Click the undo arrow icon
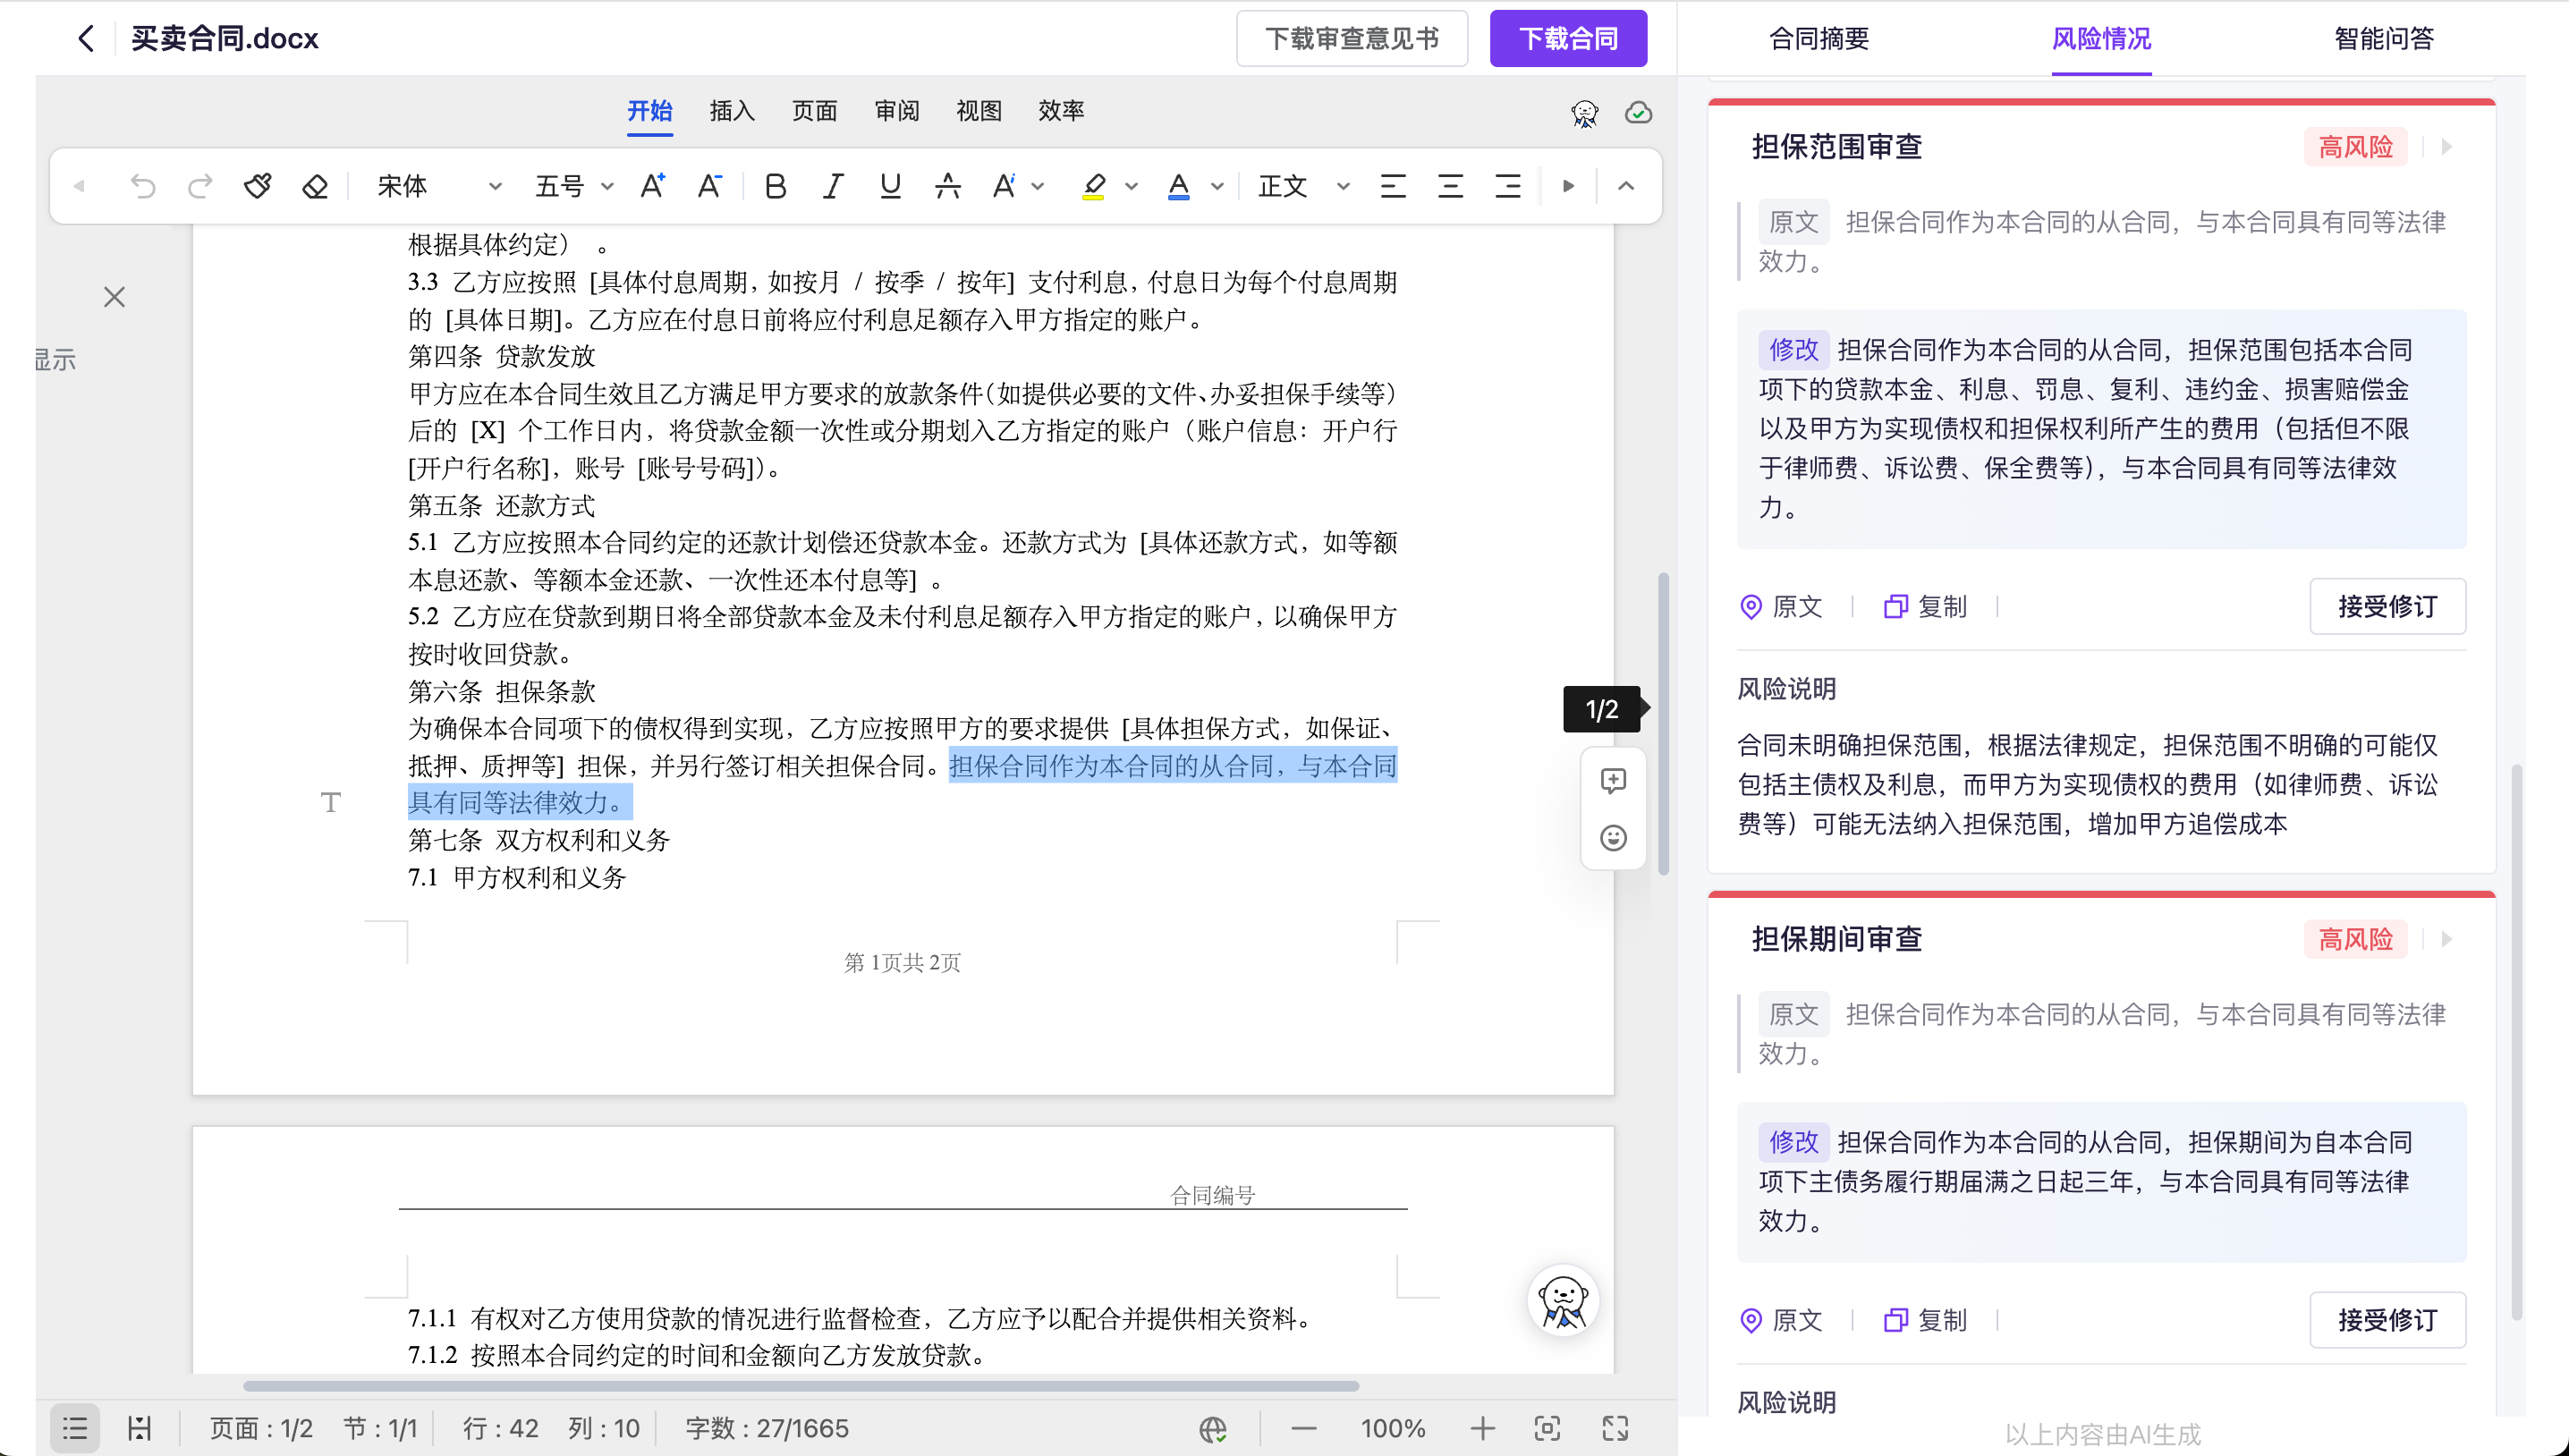The height and width of the screenshot is (1456, 2569). pyautogui.click(x=143, y=186)
